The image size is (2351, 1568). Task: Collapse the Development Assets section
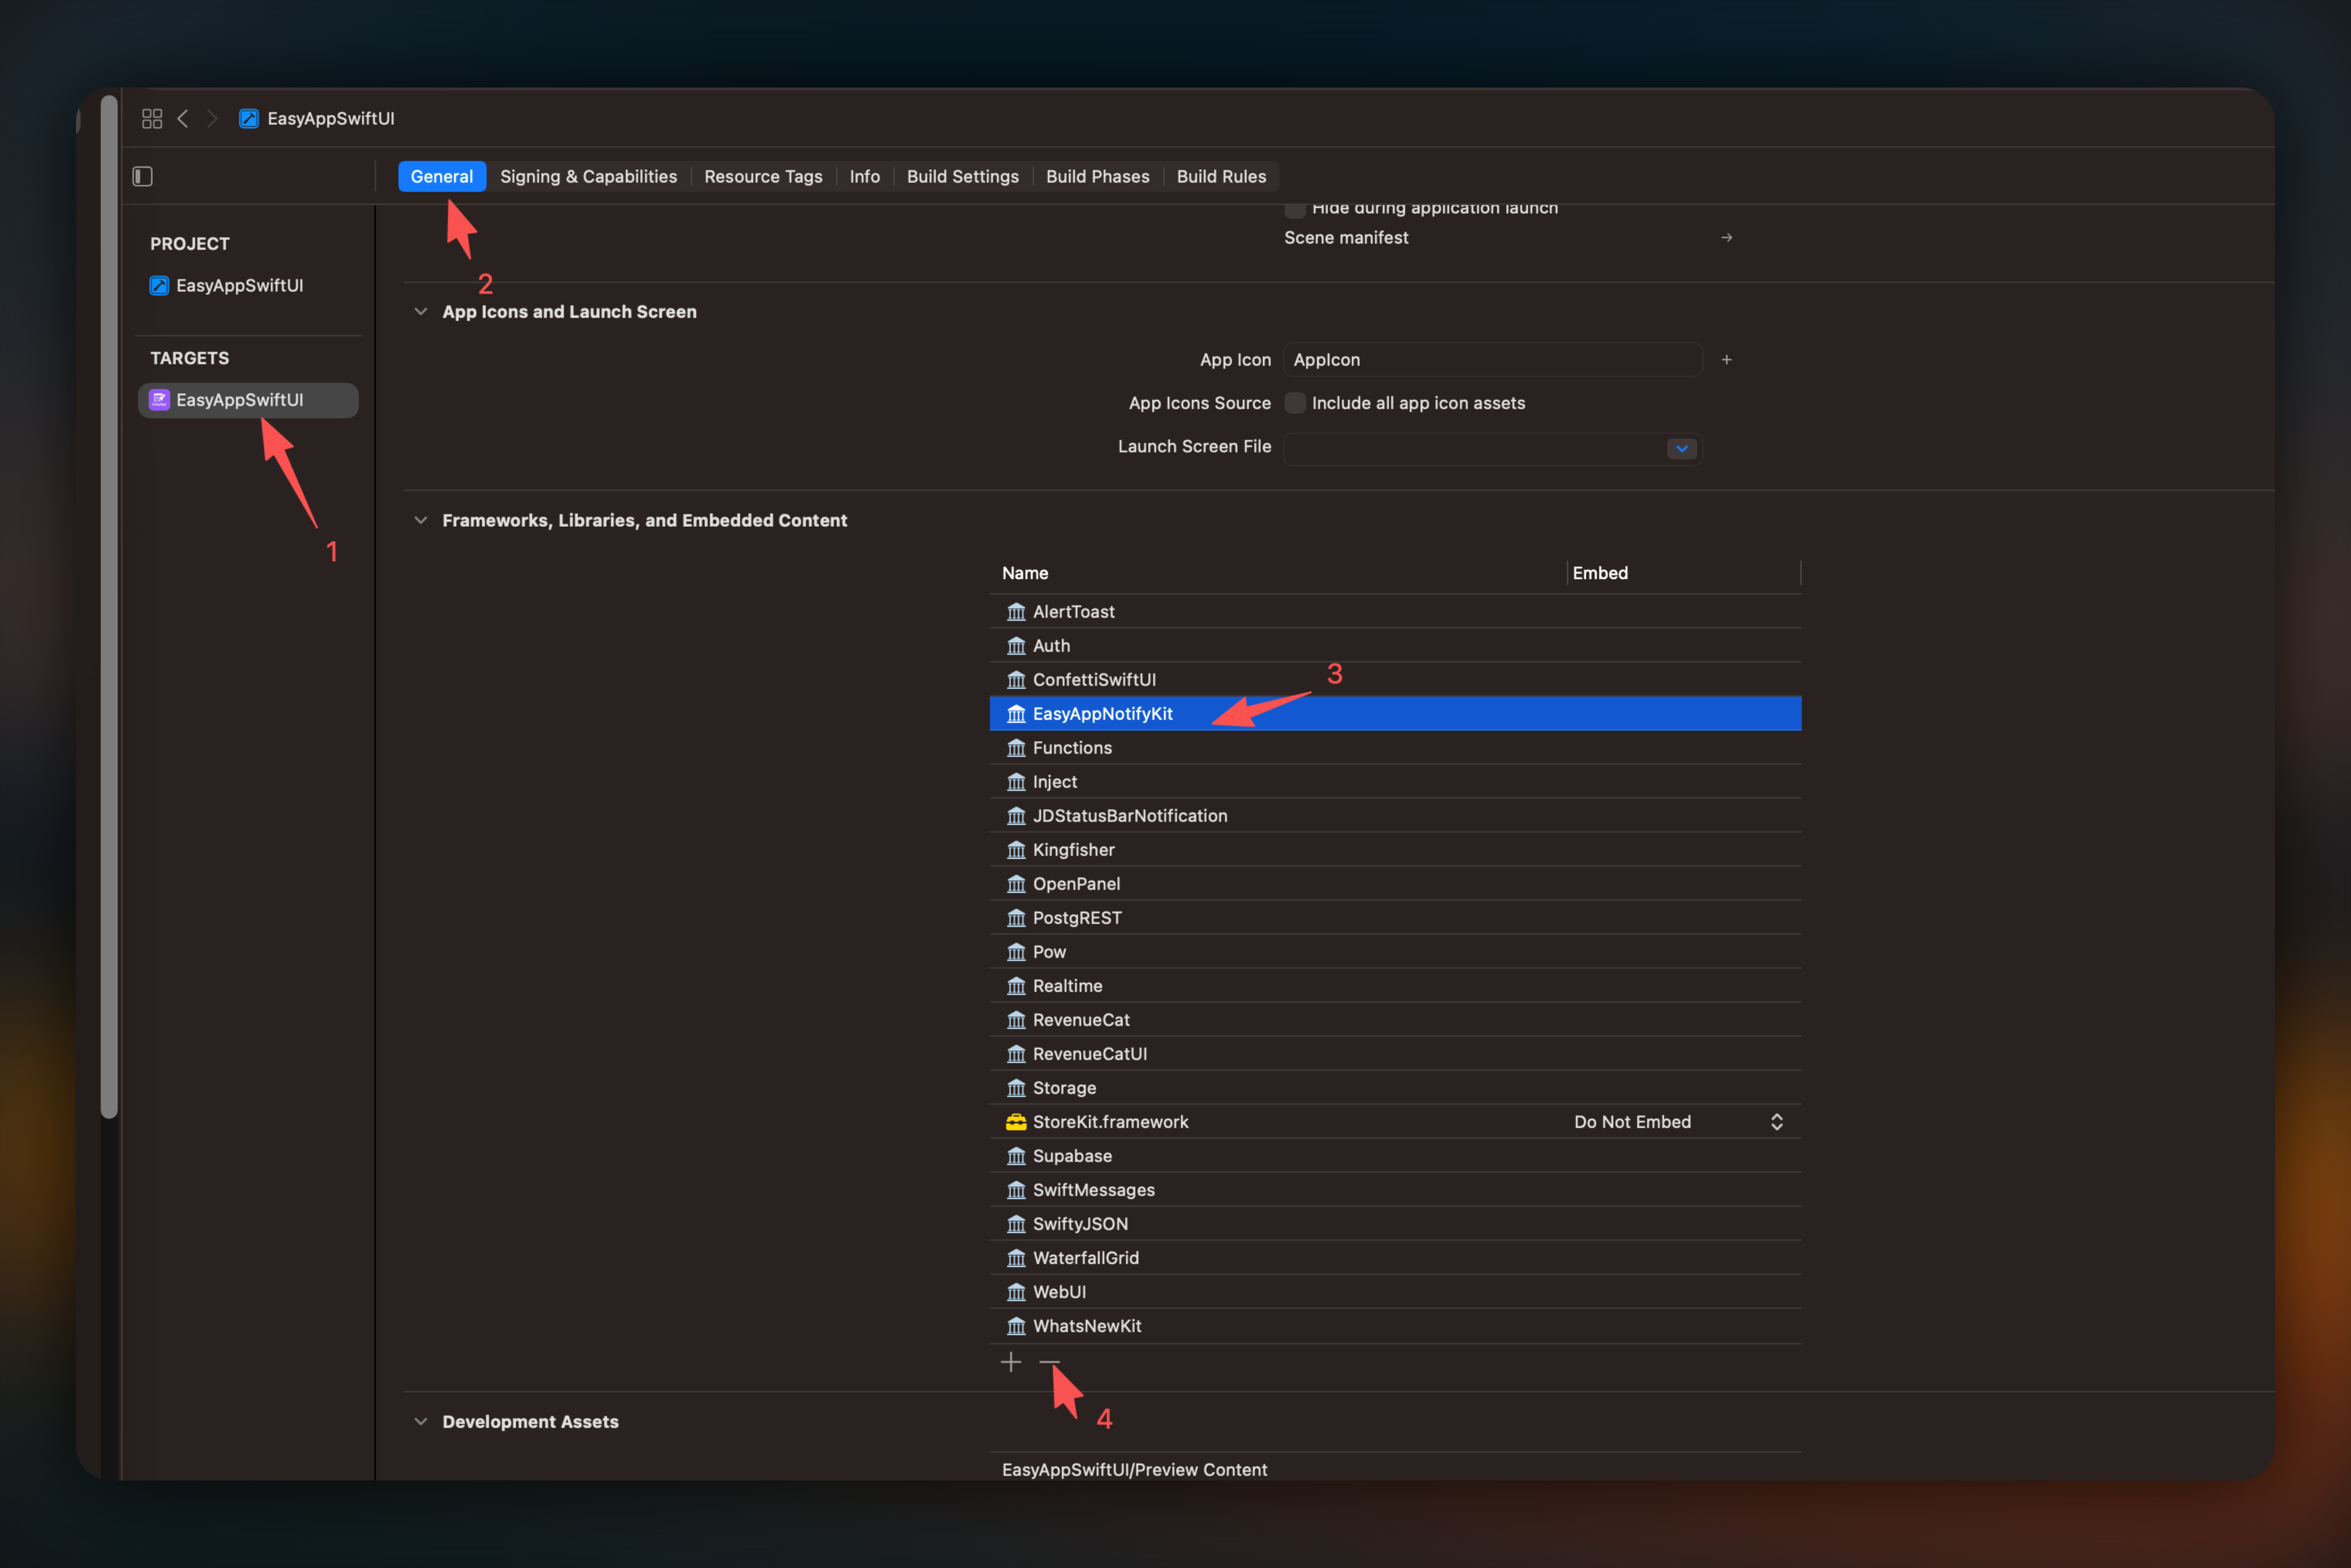(421, 1421)
